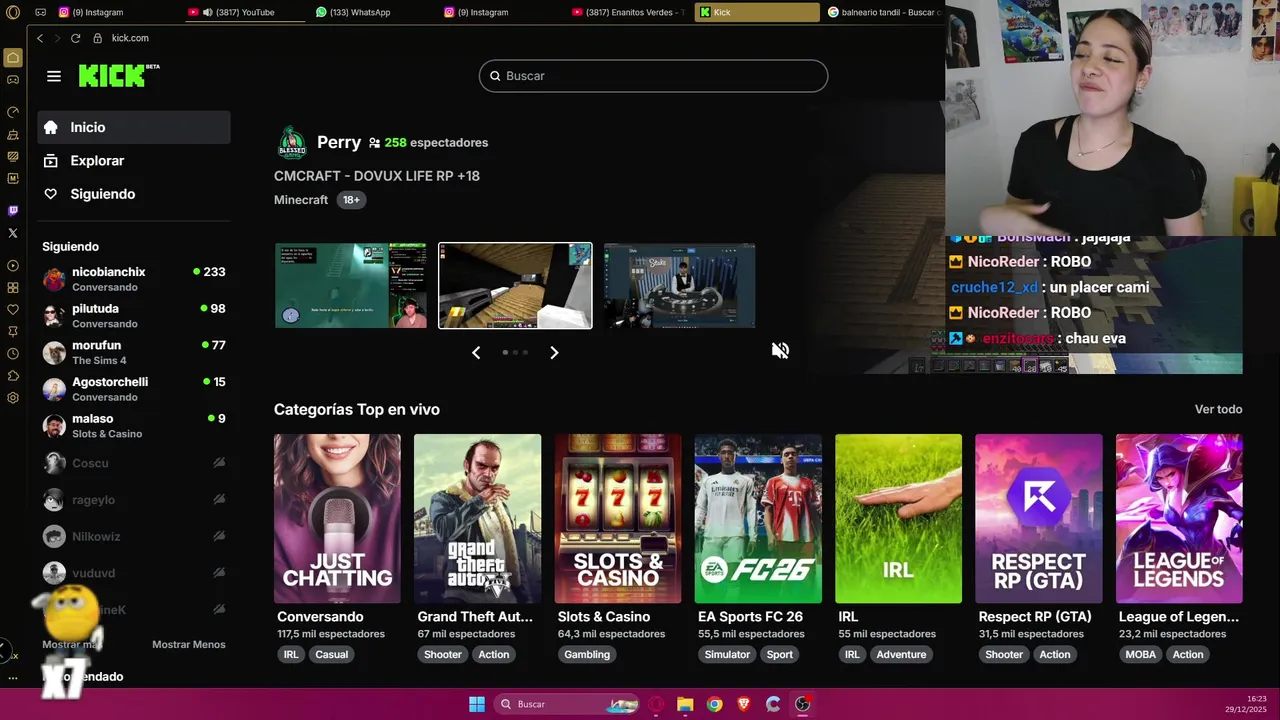The width and height of the screenshot is (1280, 720).
Task: Open the Kick hamburger menu
Action: 54,76
